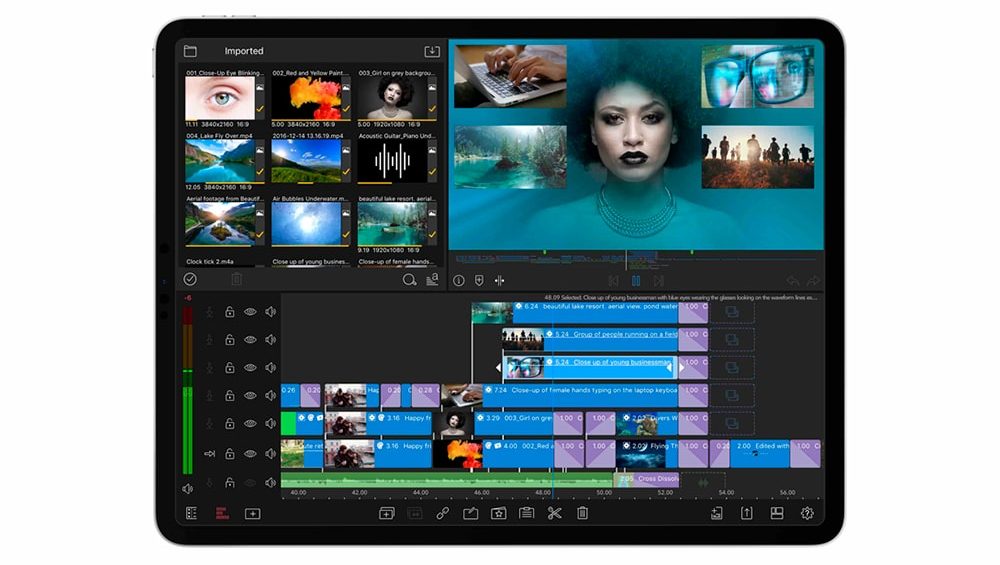Insert a clip with the overlay-add icon
This screenshot has height=565, width=1000.
click(386, 513)
